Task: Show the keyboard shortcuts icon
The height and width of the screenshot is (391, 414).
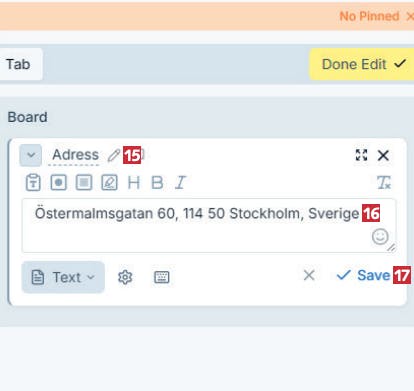Action: pos(162,277)
